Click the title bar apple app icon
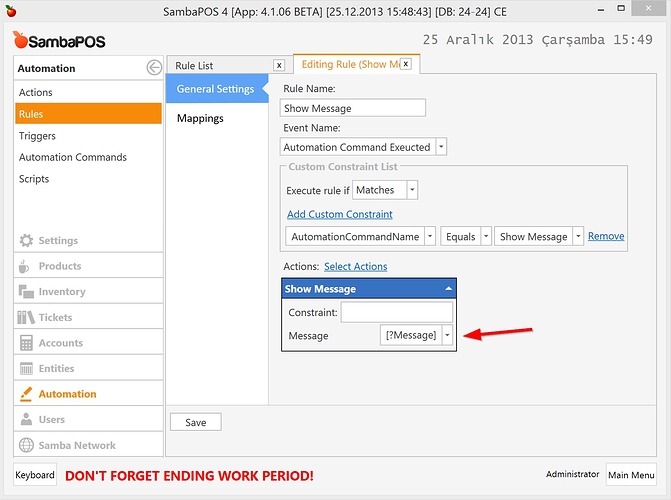This screenshot has width=671, height=500. (11, 11)
